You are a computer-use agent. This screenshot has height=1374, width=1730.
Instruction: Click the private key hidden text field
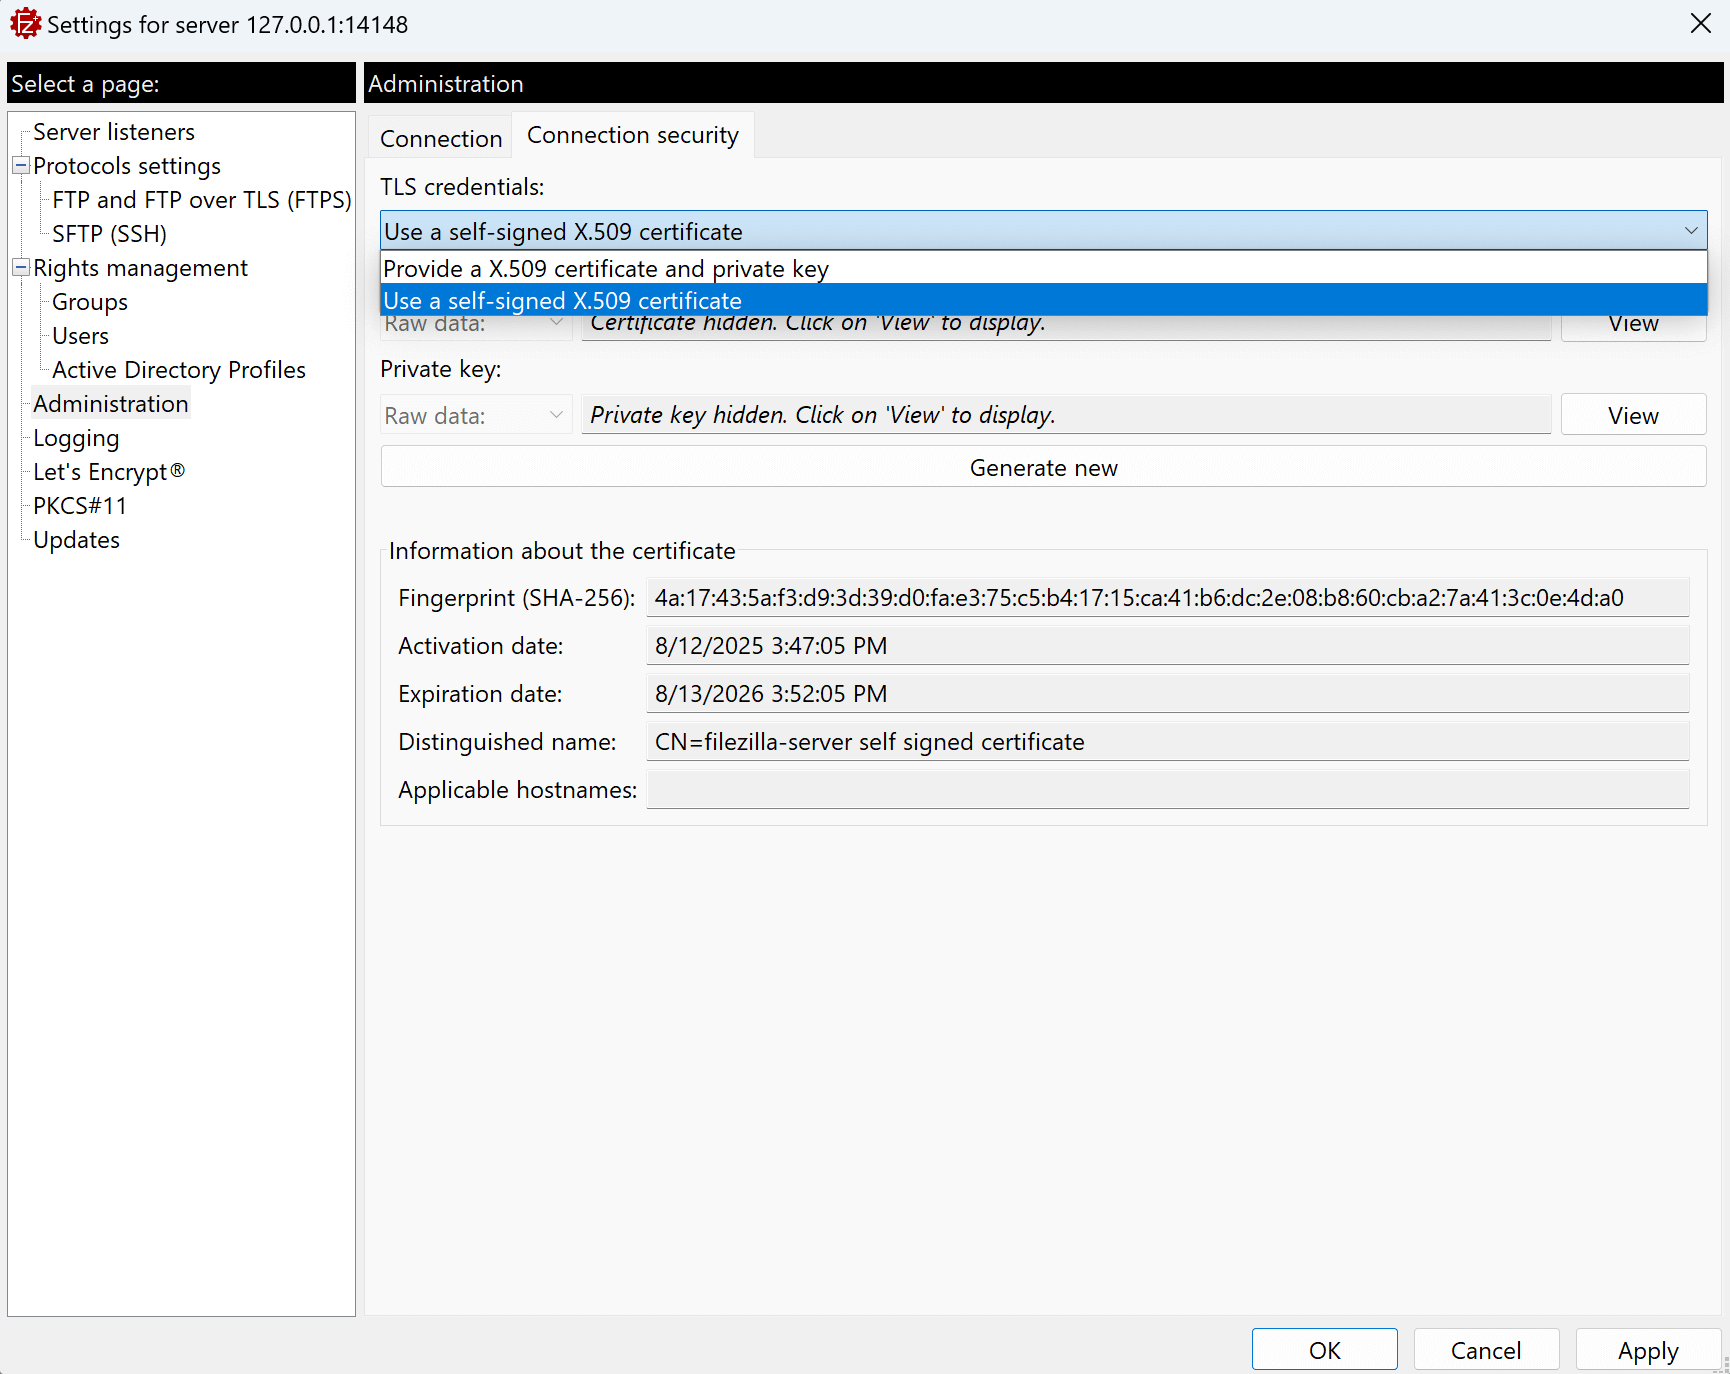(1066, 415)
